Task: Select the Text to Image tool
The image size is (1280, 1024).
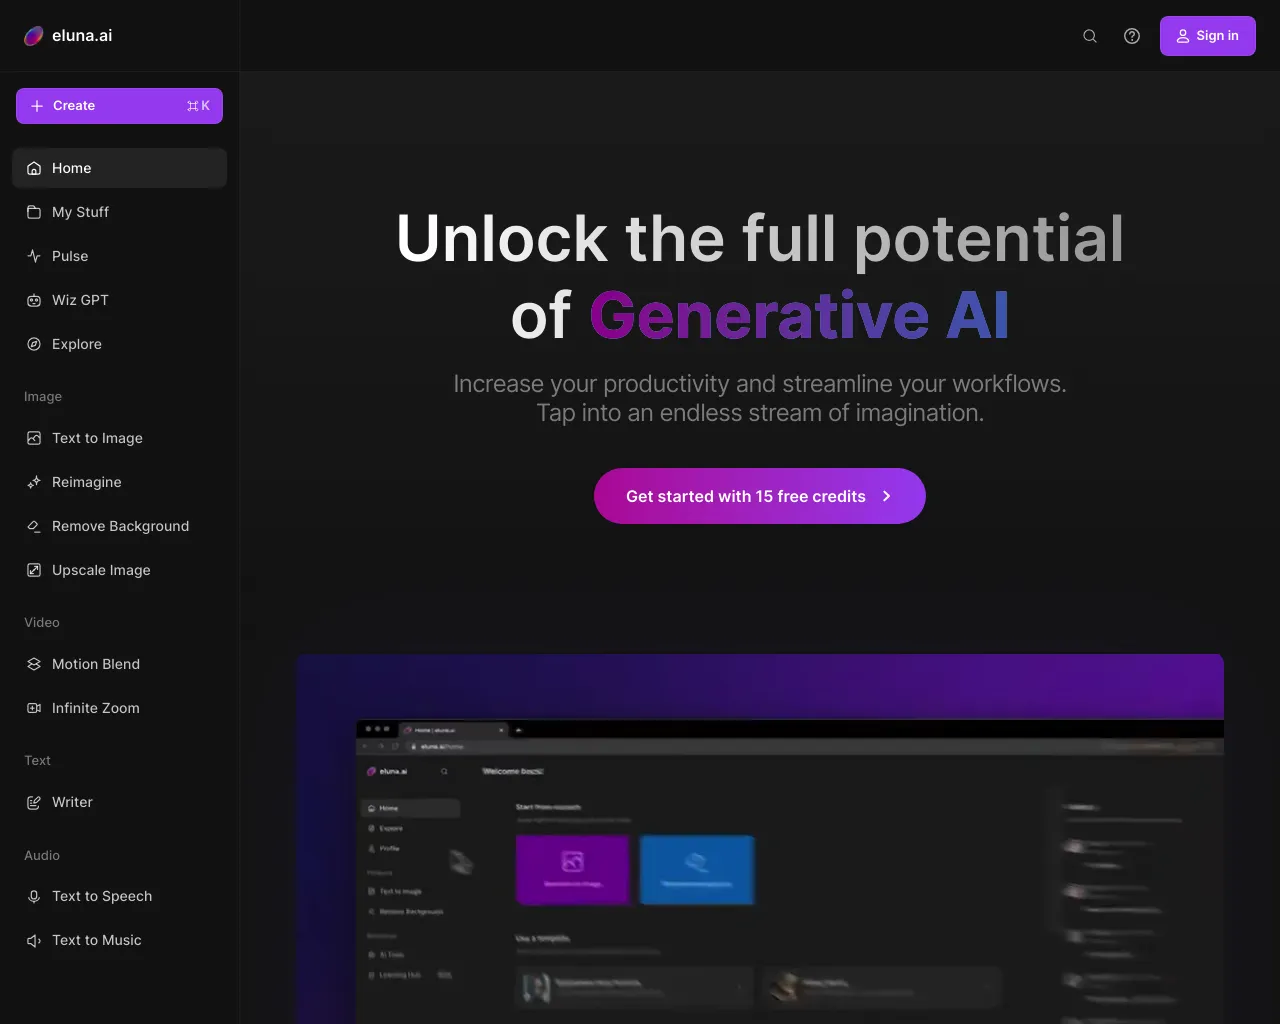Action: (96, 438)
